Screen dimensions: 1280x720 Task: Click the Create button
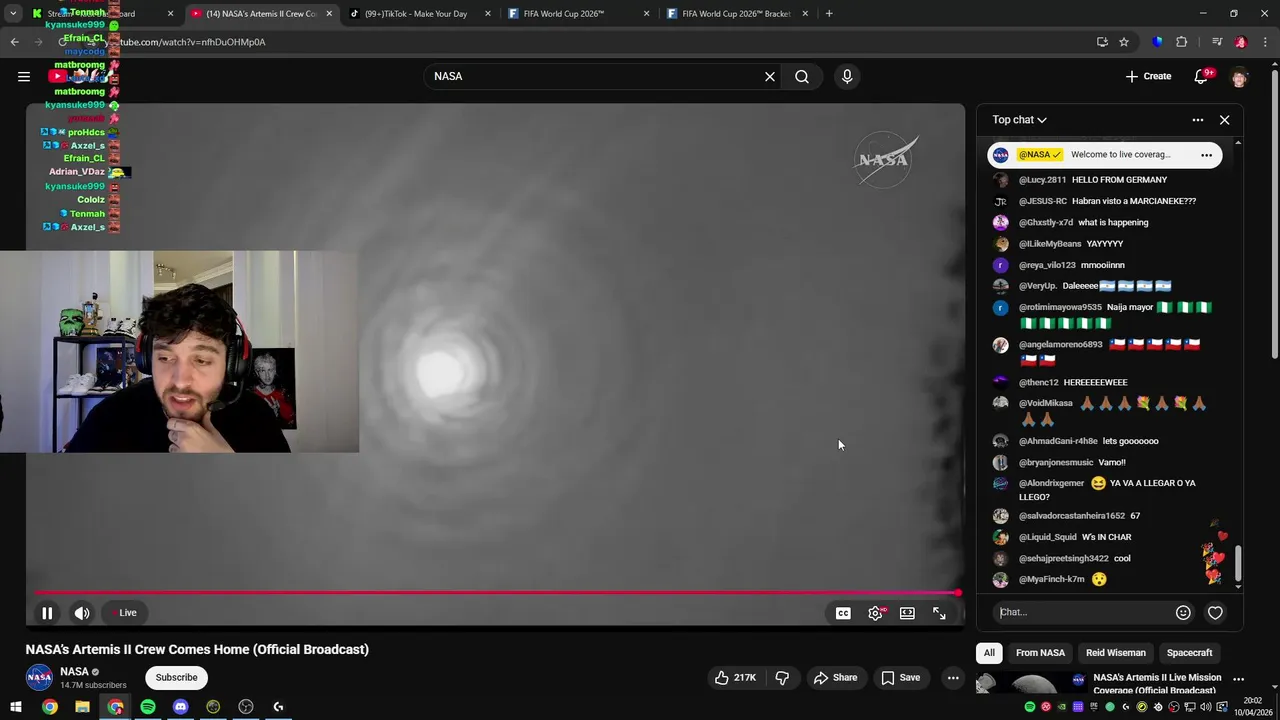coord(1148,76)
